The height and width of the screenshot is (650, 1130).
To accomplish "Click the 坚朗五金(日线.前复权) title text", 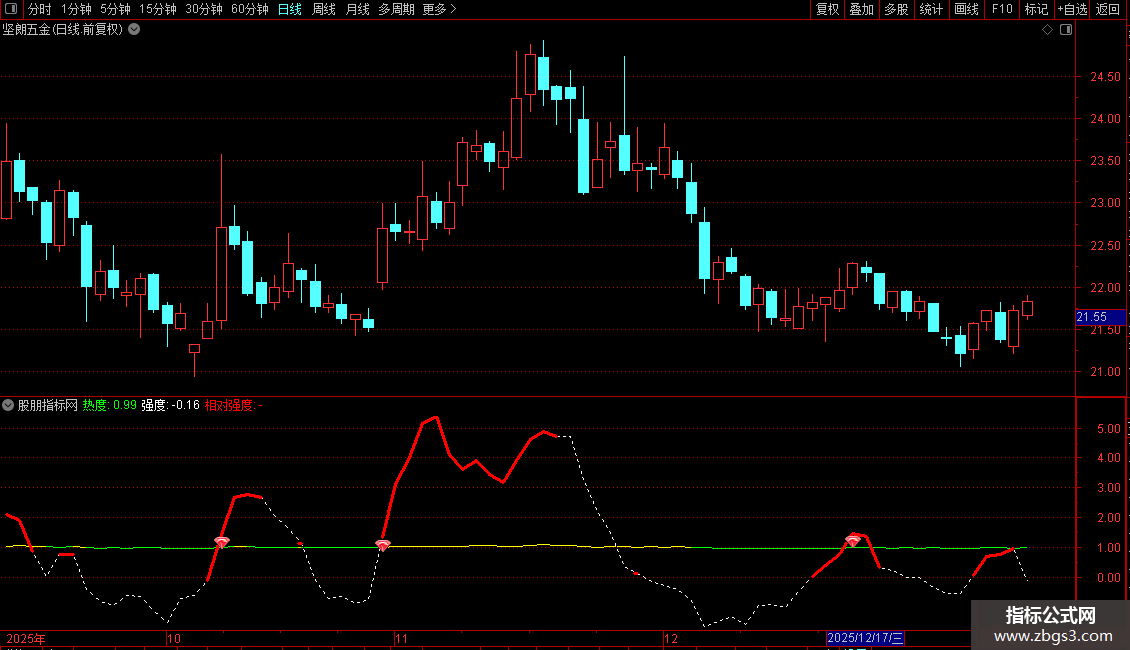I will [63, 30].
